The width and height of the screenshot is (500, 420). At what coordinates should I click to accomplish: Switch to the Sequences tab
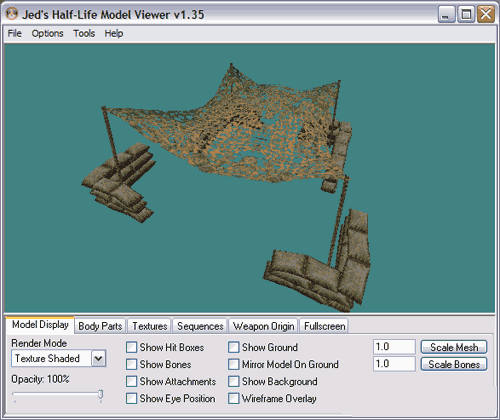point(200,326)
